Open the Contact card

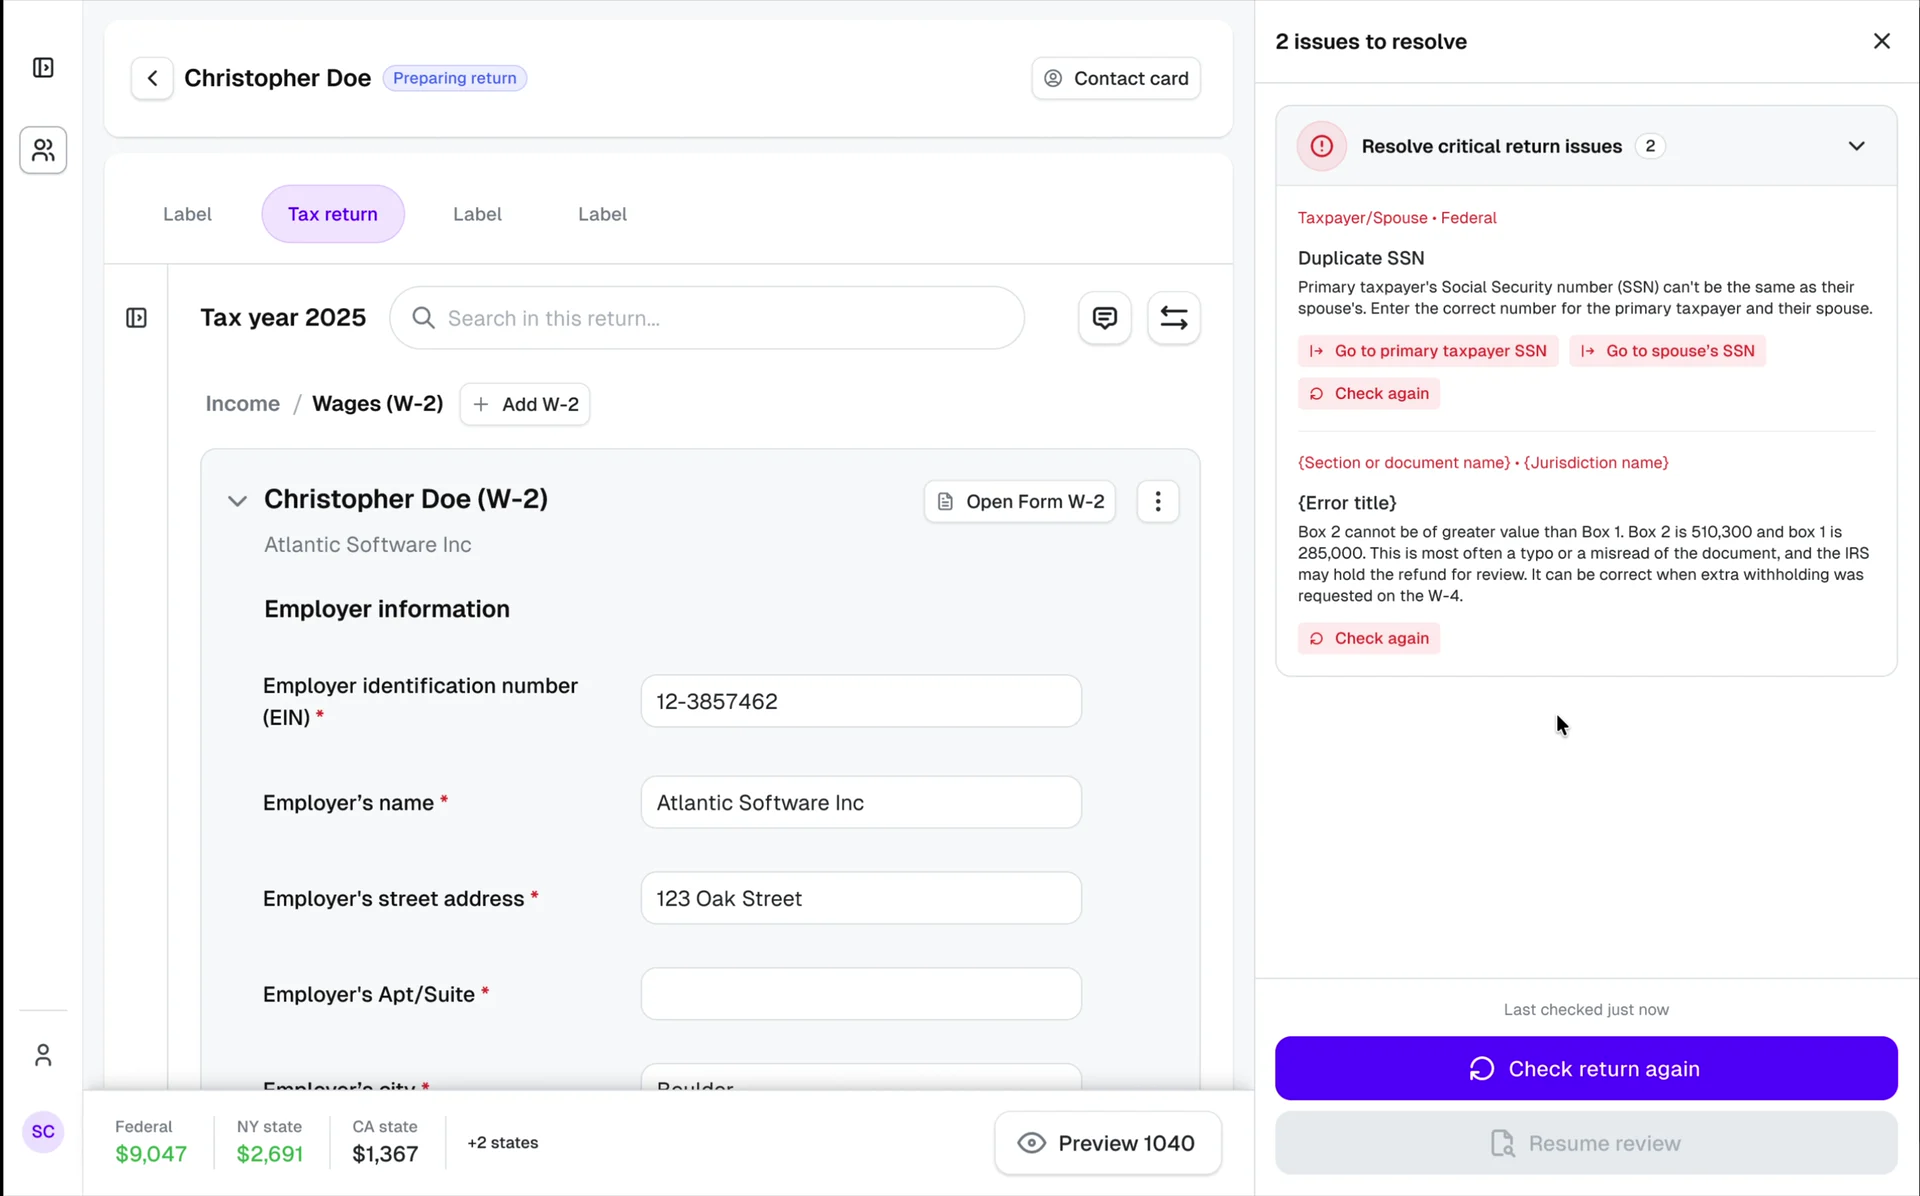tap(1116, 78)
